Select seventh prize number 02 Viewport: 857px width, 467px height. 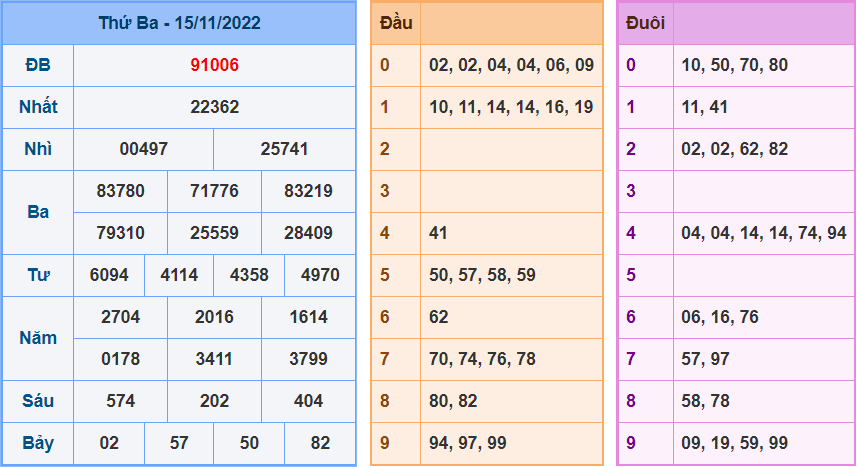tap(109, 443)
